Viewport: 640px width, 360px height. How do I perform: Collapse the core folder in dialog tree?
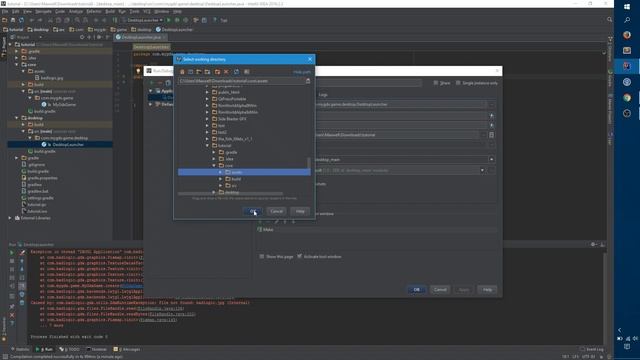tap(214, 166)
